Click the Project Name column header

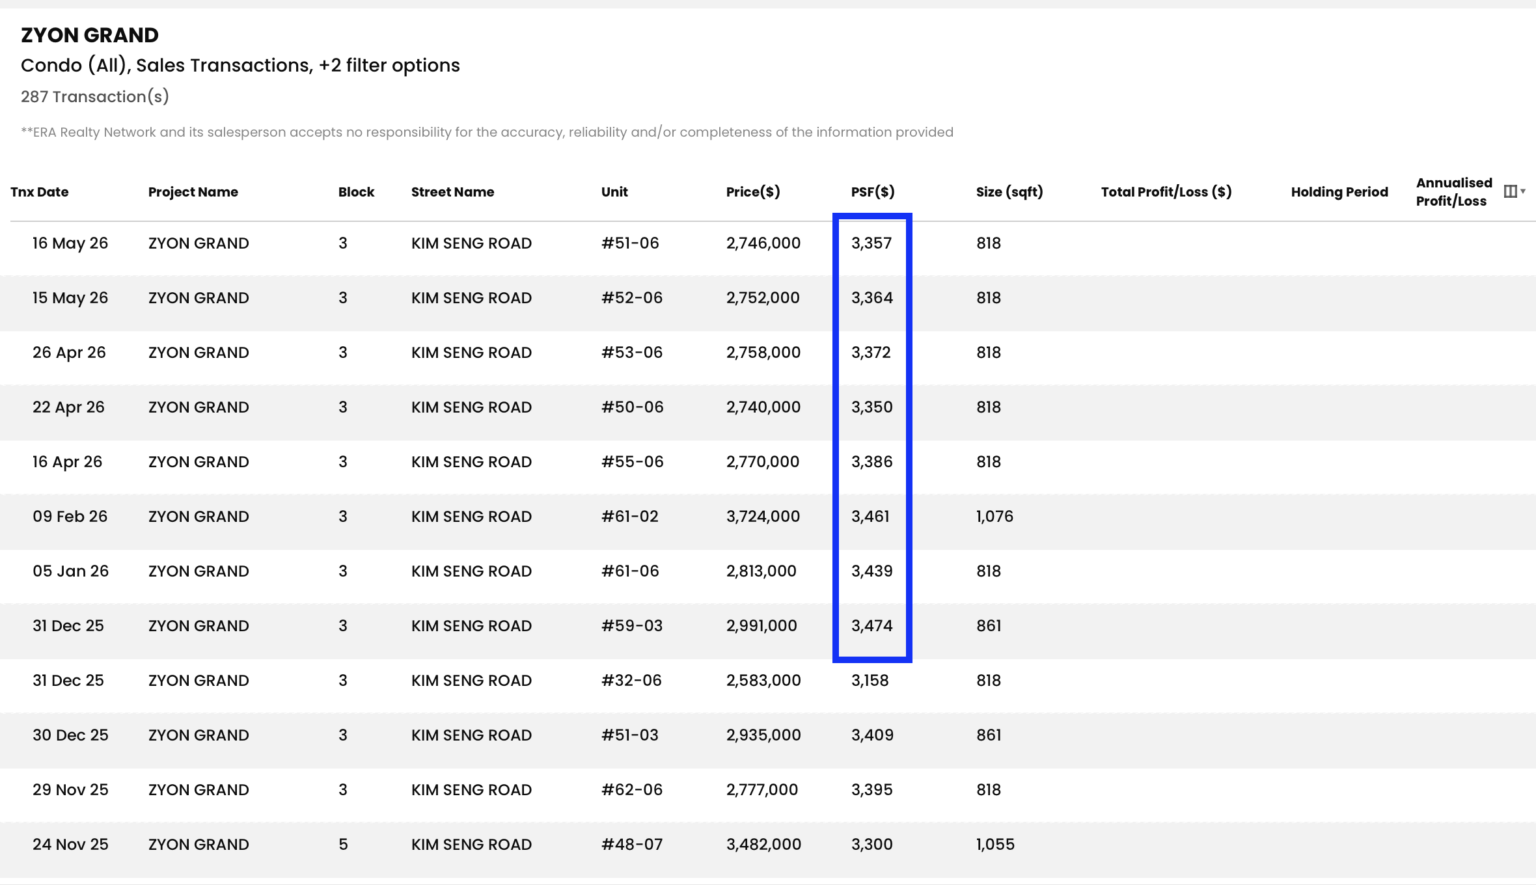pos(193,192)
